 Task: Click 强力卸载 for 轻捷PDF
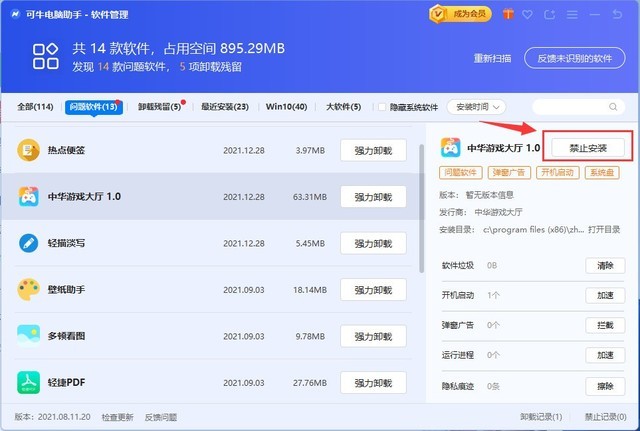(373, 383)
